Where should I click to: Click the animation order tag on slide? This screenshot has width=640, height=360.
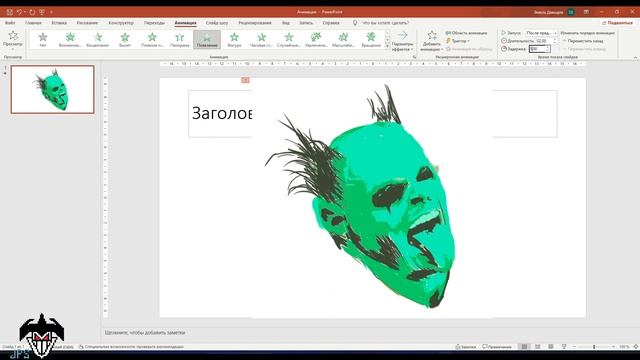click(x=245, y=80)
